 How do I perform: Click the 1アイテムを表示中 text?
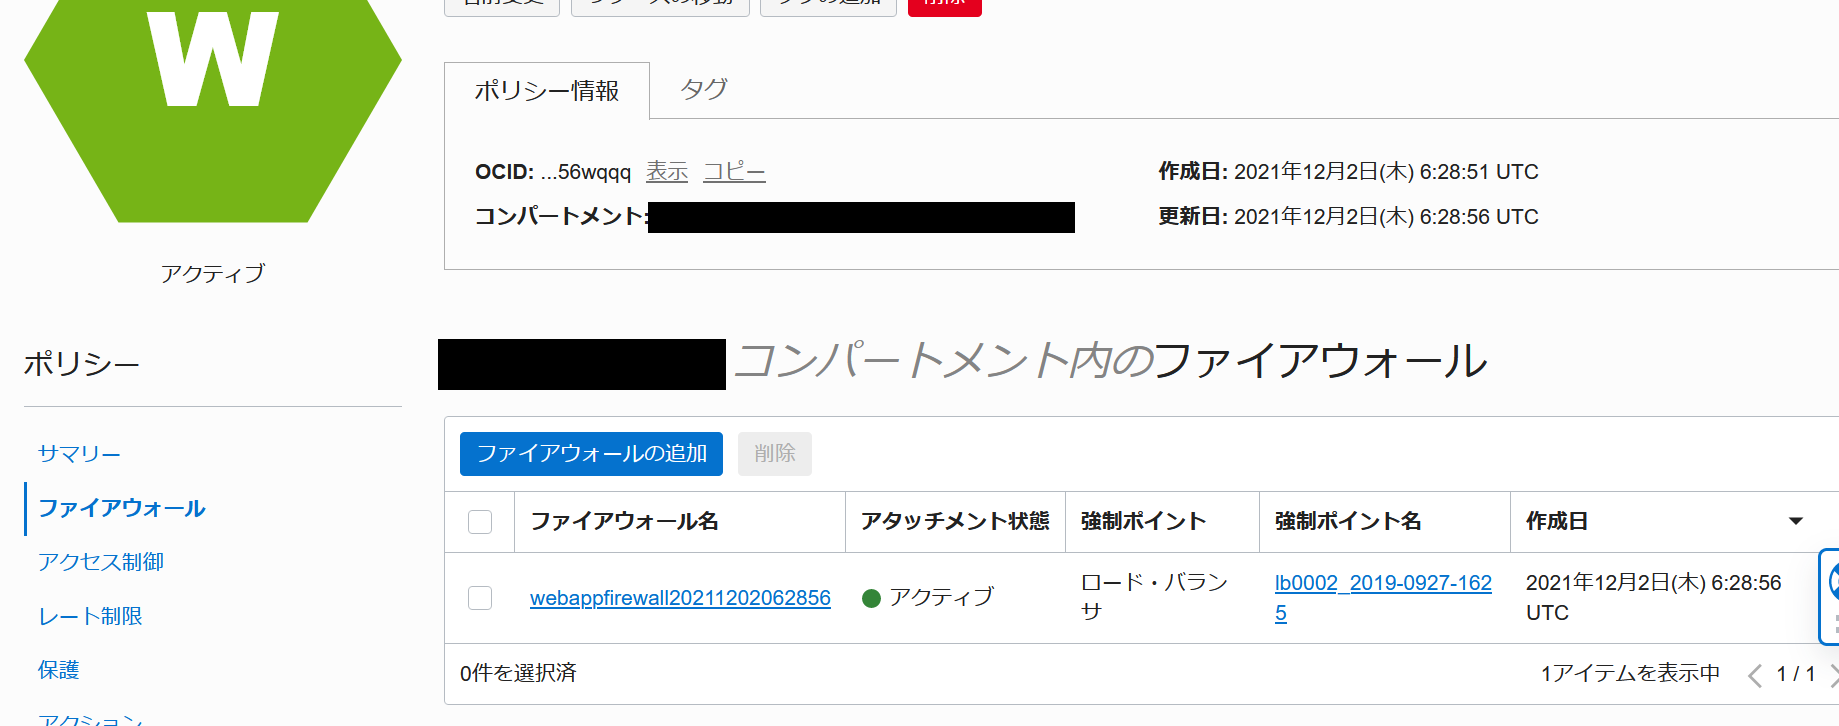click(x=1630, y=673)
